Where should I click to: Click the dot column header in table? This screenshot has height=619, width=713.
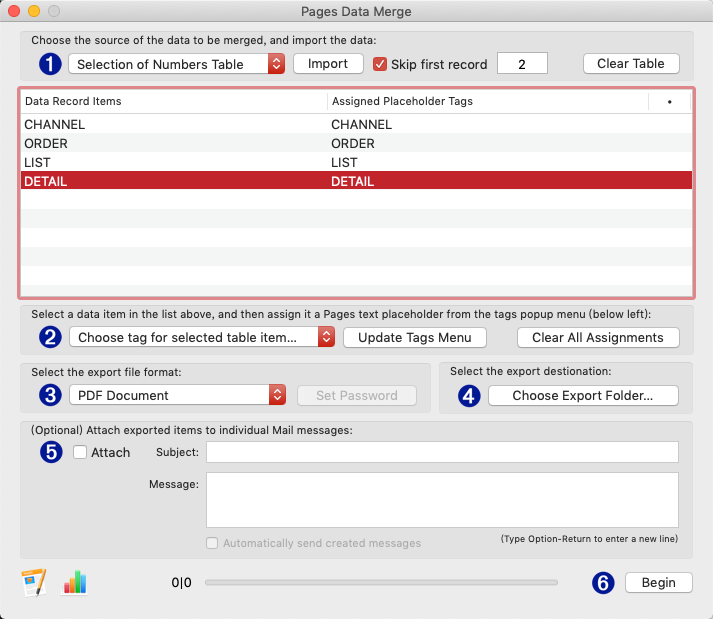(x=669, y=101)
